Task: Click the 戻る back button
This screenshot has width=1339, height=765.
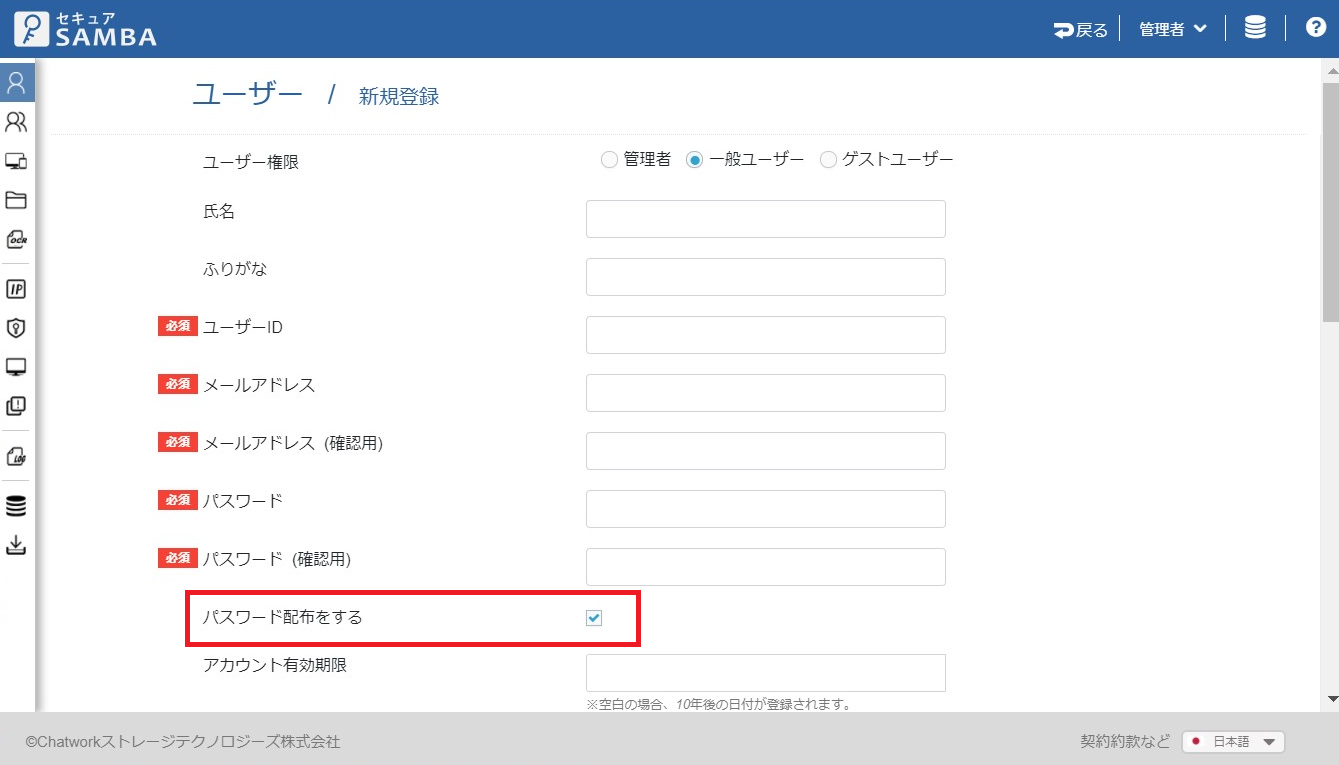Action: (x=1081, y=30)
